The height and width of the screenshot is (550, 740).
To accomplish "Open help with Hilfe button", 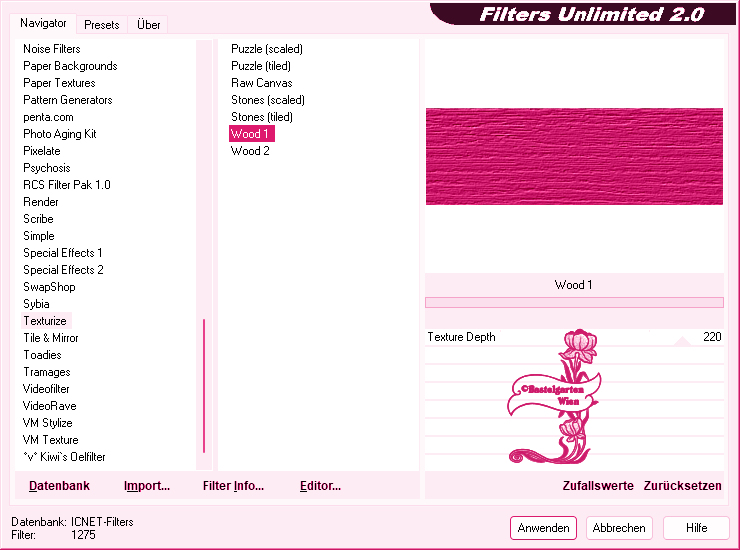I will (696, 528).
